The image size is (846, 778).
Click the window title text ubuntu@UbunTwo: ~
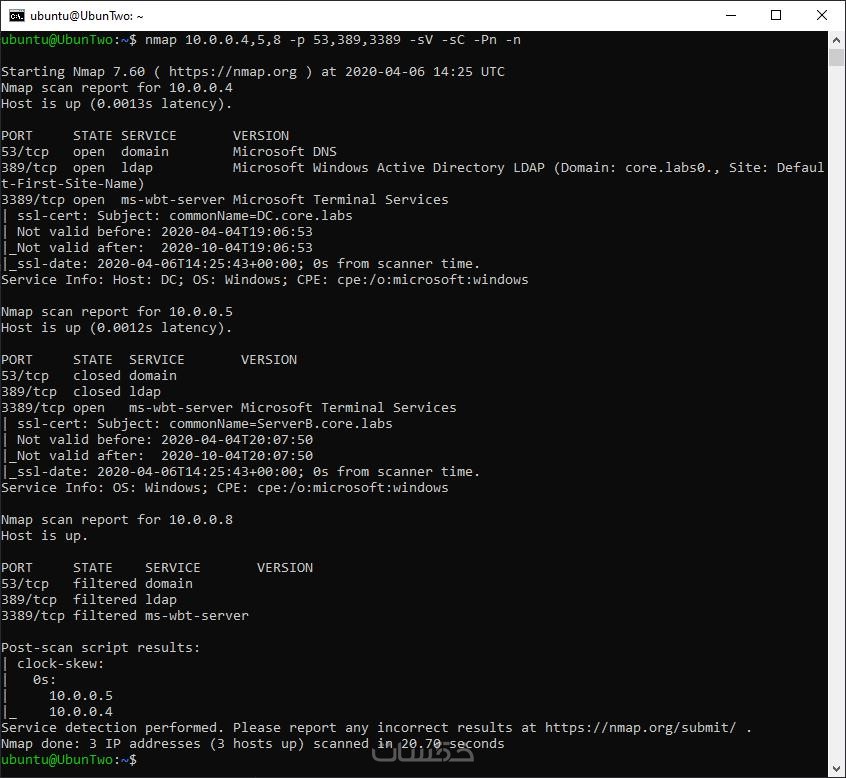click(x=86, y=16)
